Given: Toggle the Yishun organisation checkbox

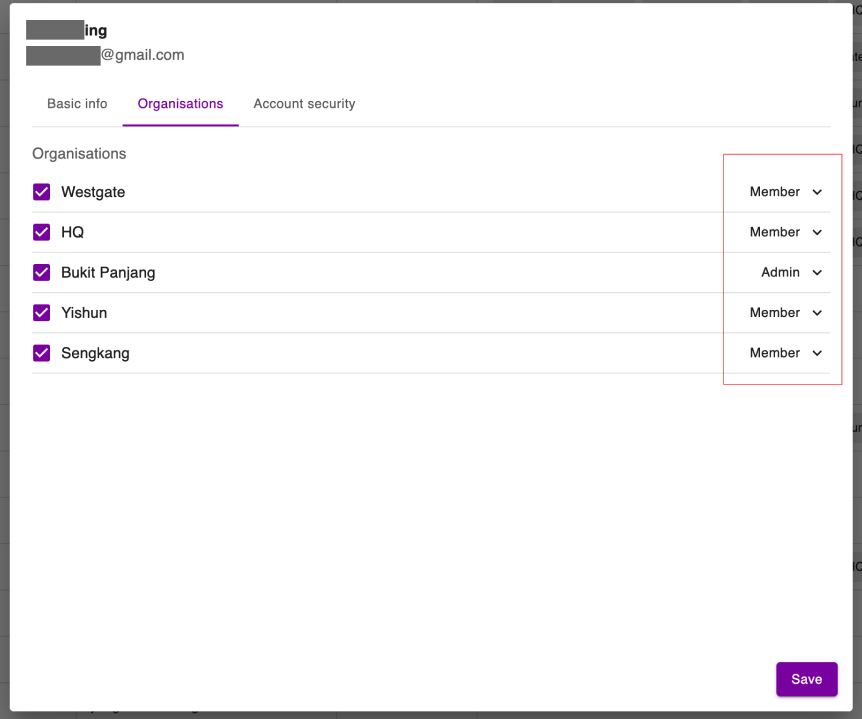Looking at the screenshot, I should pos(42,313).
